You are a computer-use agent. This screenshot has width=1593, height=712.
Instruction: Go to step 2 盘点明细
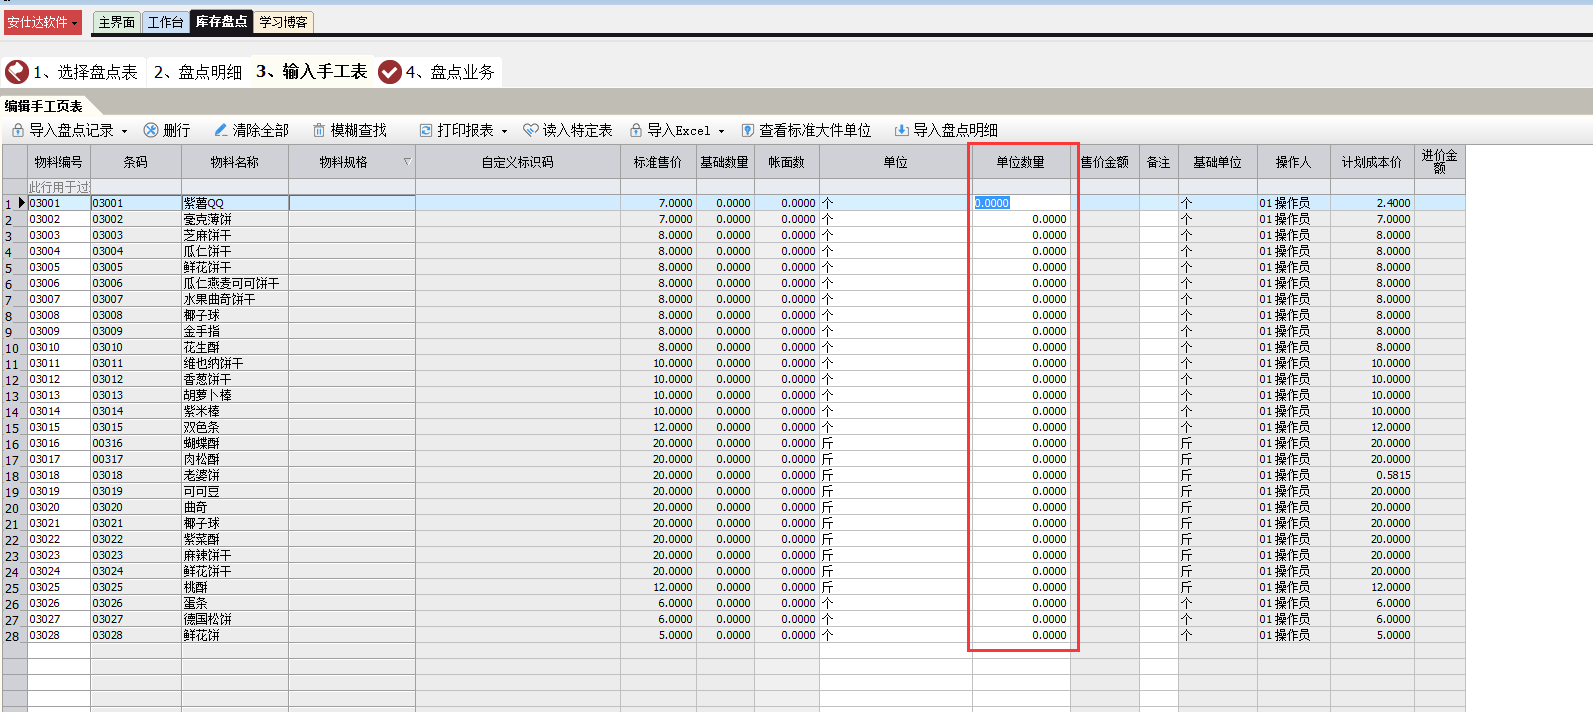click(x=198, y=72)
